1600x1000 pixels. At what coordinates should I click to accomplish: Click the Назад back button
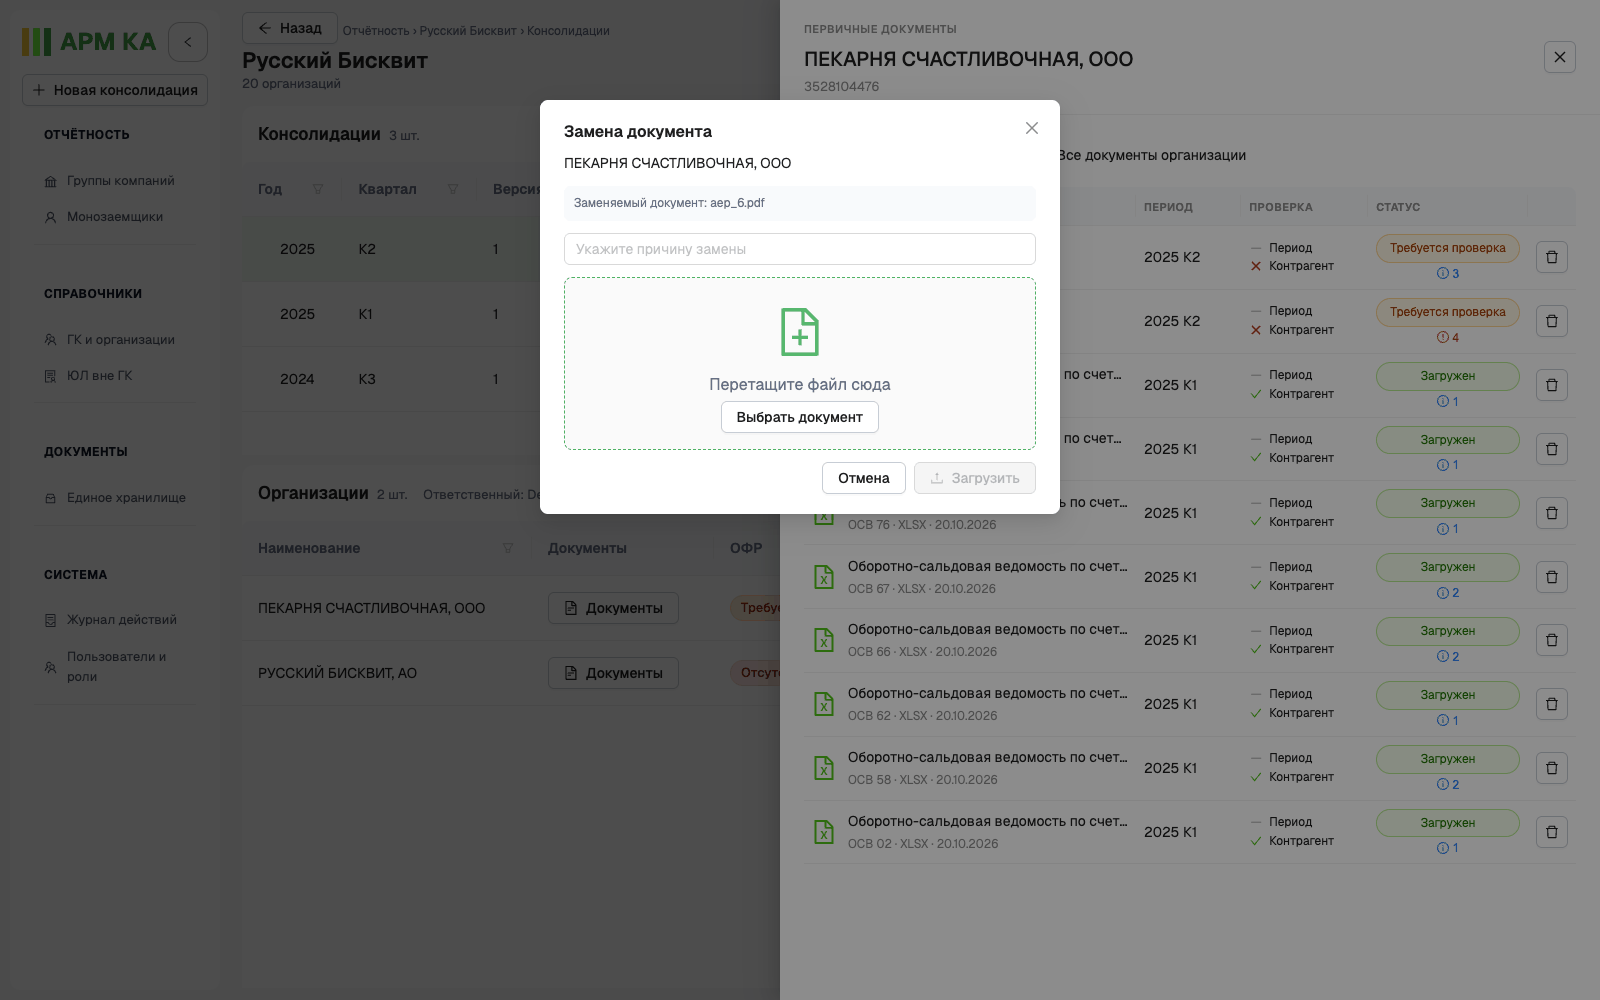[x=290, y=28]
